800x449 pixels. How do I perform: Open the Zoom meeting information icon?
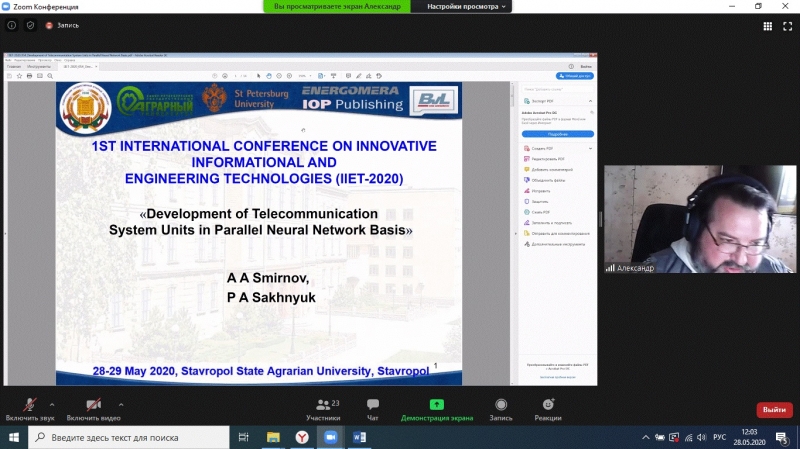(11, 25)
